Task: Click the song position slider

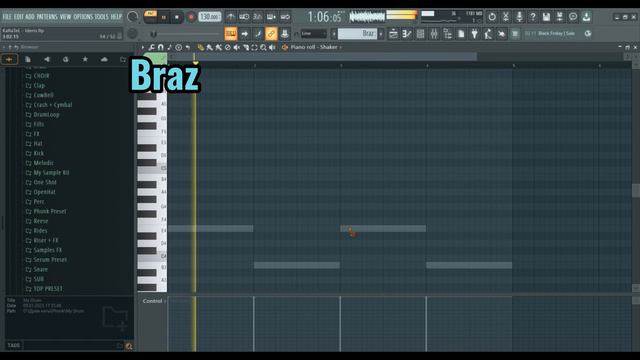Action: (186, 34)
